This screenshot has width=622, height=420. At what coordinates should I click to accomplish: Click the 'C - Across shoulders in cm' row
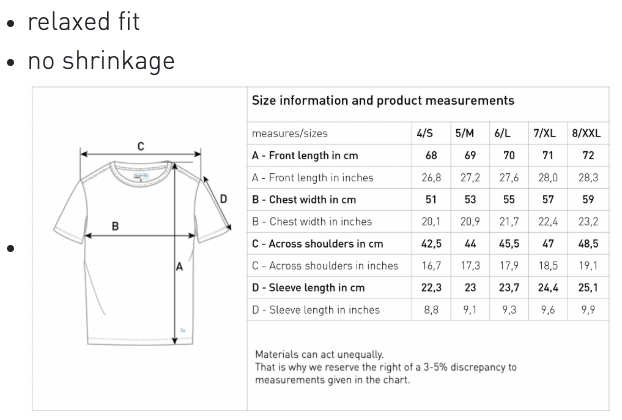[428, 244]
